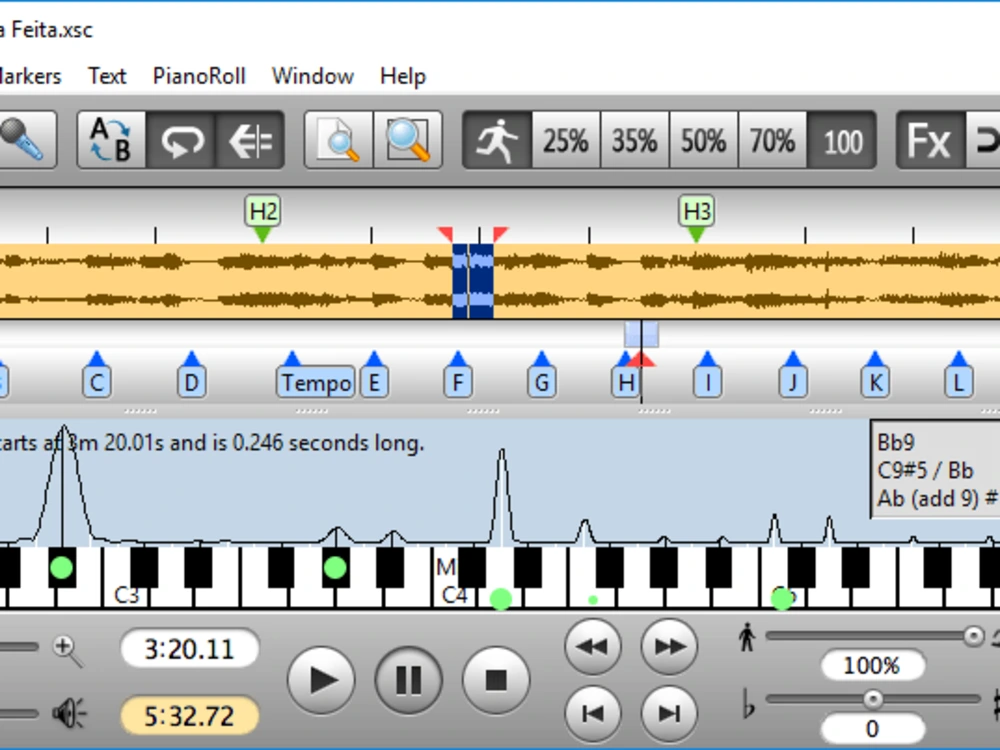
Task: Click the Pause button
Action: point(409,680)
